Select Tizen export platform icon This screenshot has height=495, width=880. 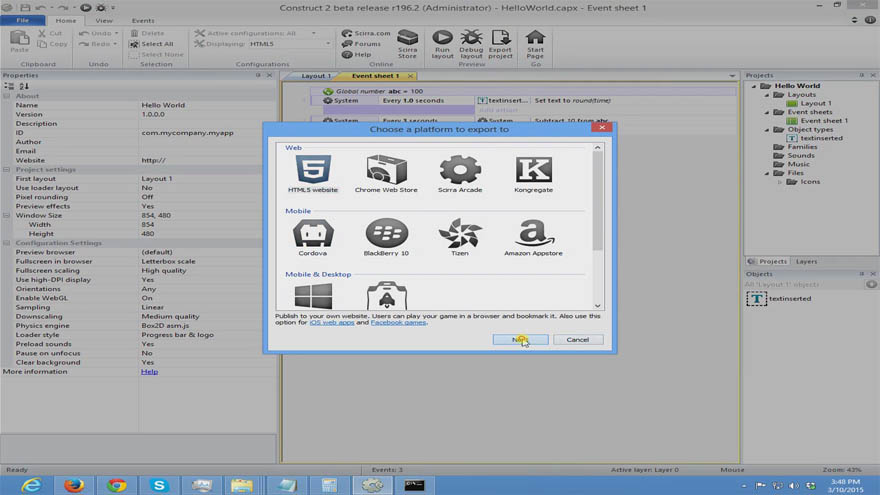click(x=460, y=237)
